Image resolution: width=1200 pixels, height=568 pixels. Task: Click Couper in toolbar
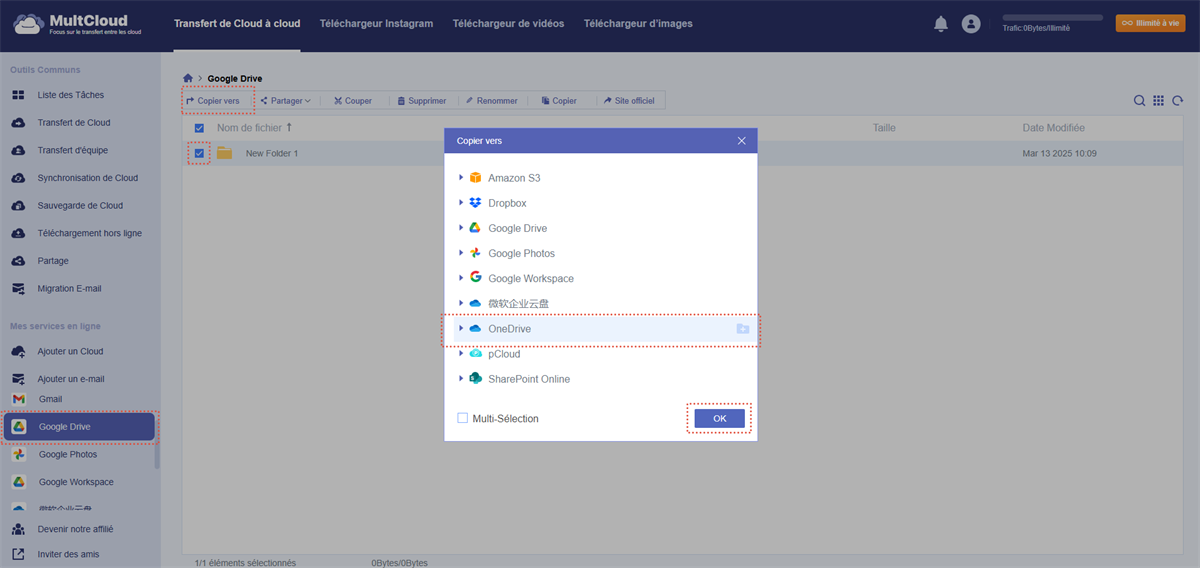tap(353, 101)
